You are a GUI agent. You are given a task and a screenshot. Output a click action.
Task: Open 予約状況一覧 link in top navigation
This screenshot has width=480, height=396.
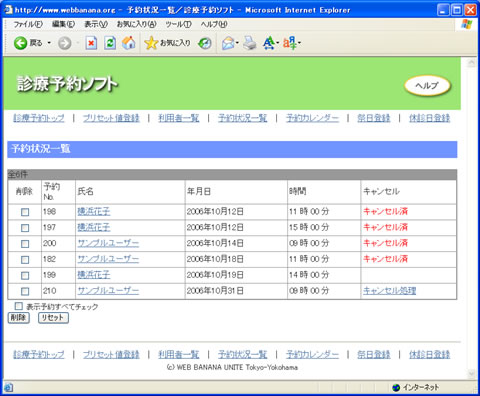coord(243,118)
